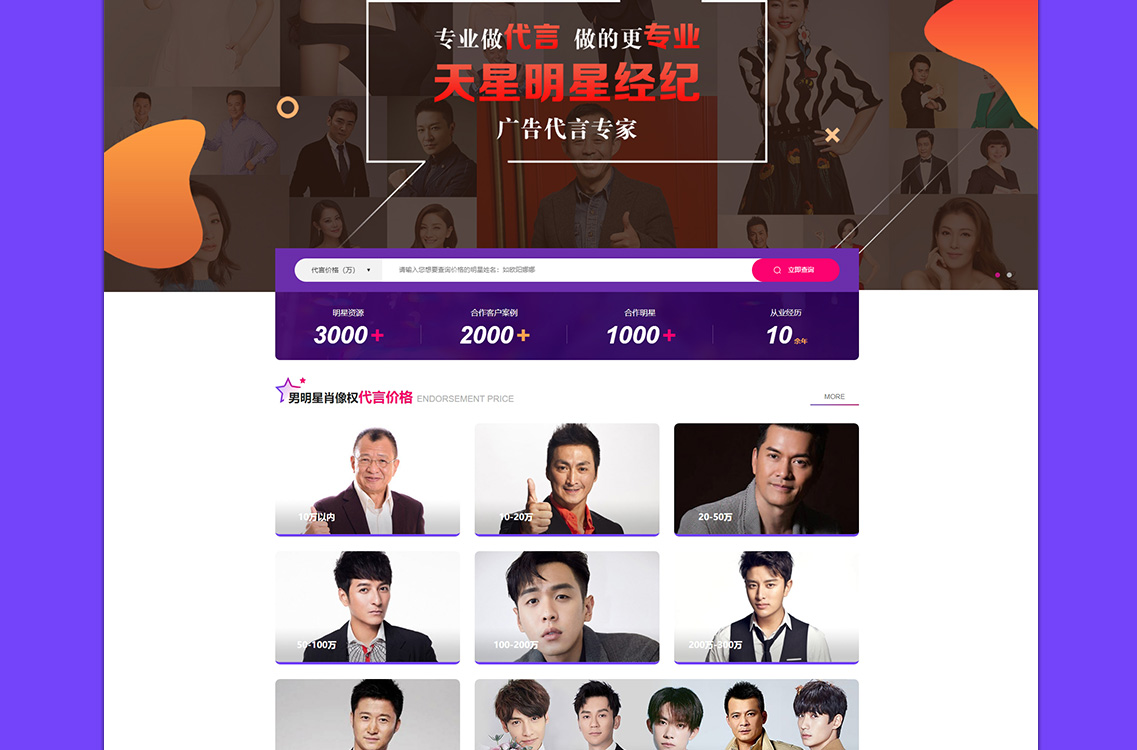Click the 1000+ 合作明星 statistic

pos(640,327)
